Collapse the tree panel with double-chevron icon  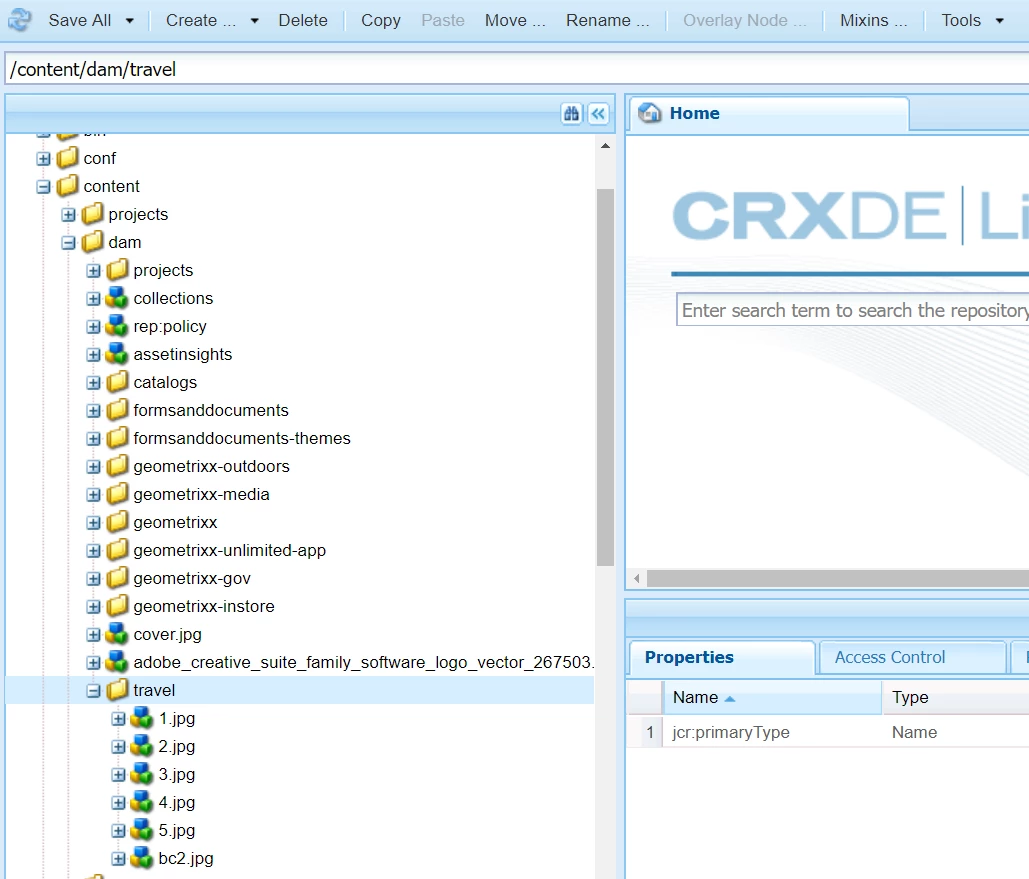coord(598,114)
